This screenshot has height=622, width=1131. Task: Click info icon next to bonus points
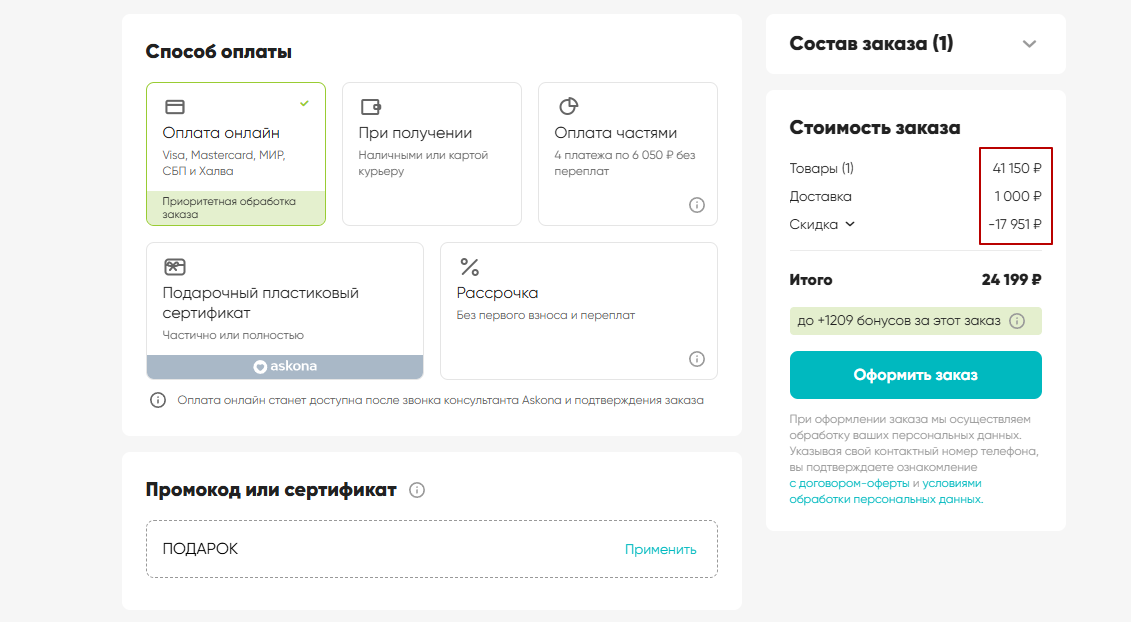pyautogui.click(x=1017, y=321)
